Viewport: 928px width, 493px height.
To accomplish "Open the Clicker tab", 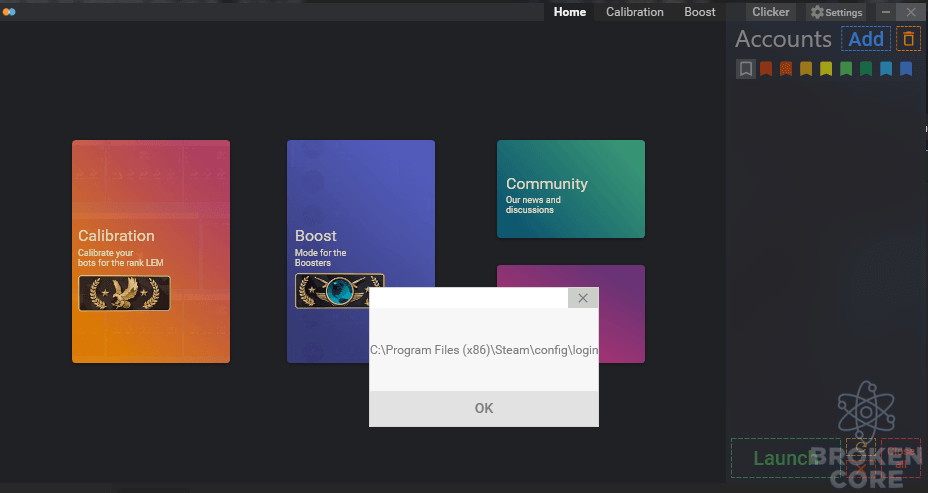I will tap(771, 12).
